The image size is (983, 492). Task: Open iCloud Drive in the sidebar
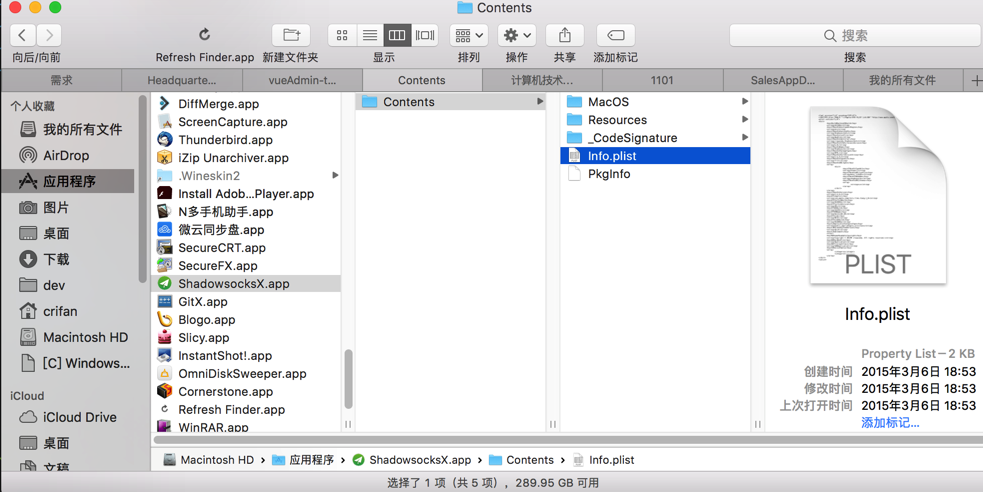[x=70, y=417]
